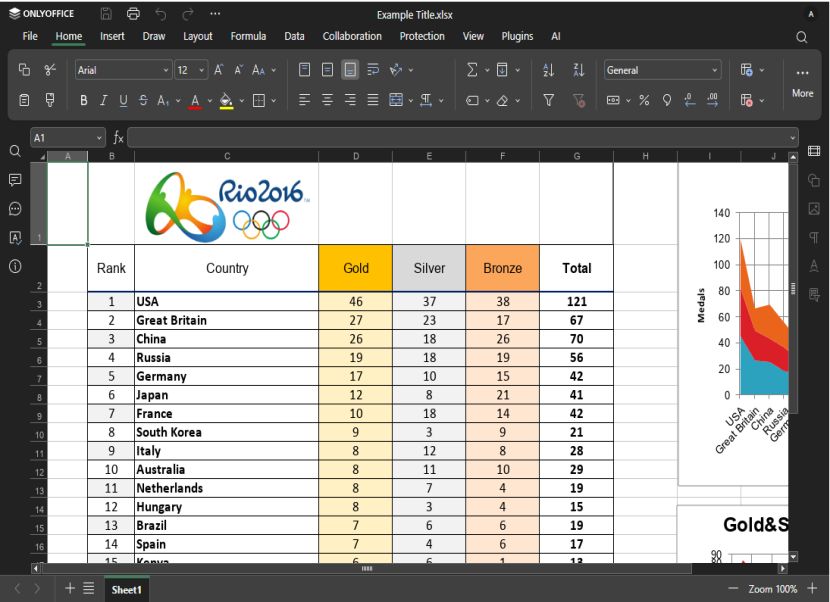
Task: Click the Rio 2016 logo image
Action: pos(228,205)
